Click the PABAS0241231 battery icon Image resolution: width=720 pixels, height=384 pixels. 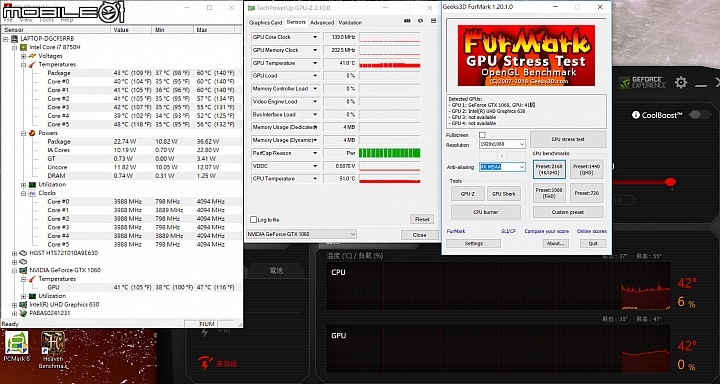[23, 313]
